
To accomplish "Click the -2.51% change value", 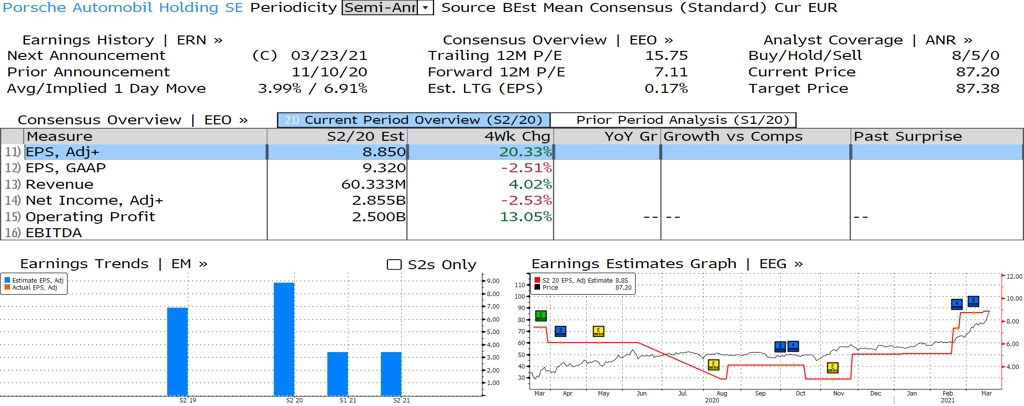I will pyautogui.click(x=528, y=168).
